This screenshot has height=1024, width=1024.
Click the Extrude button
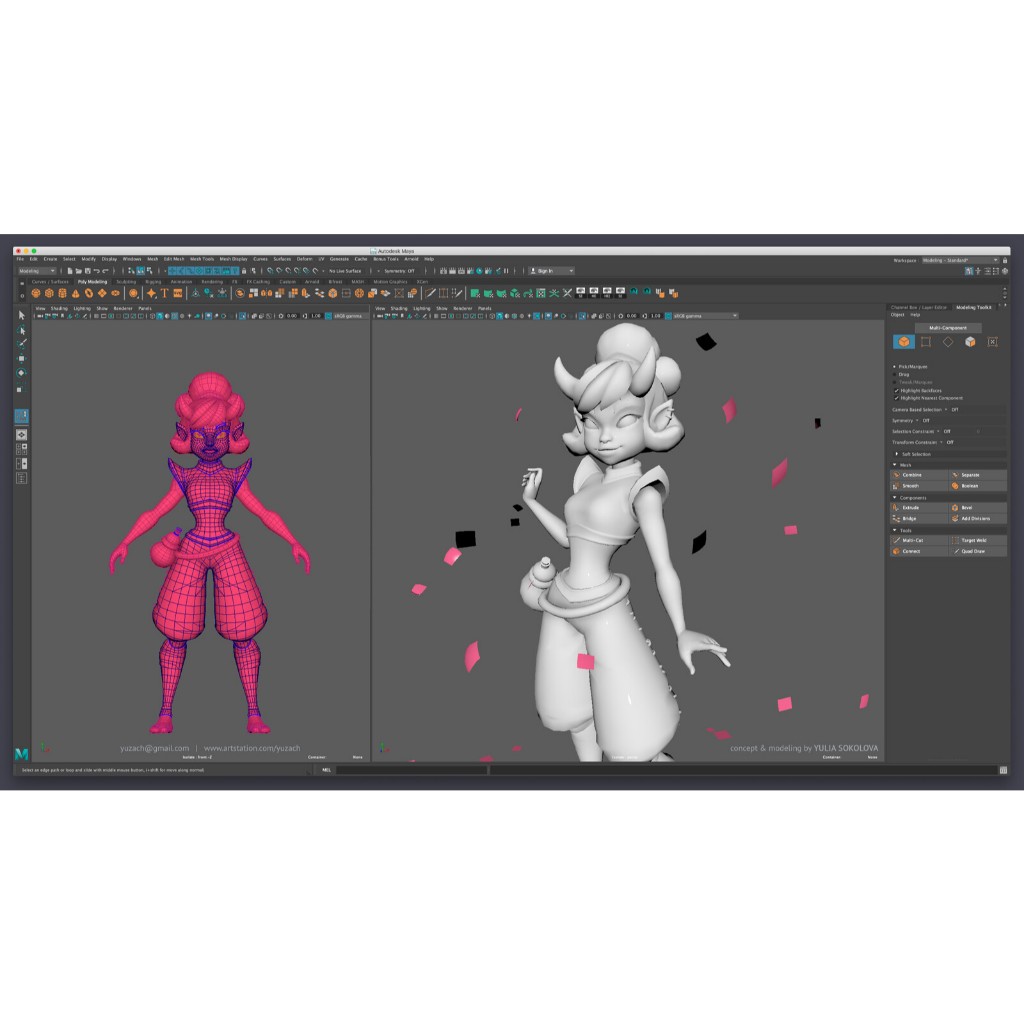920,507
